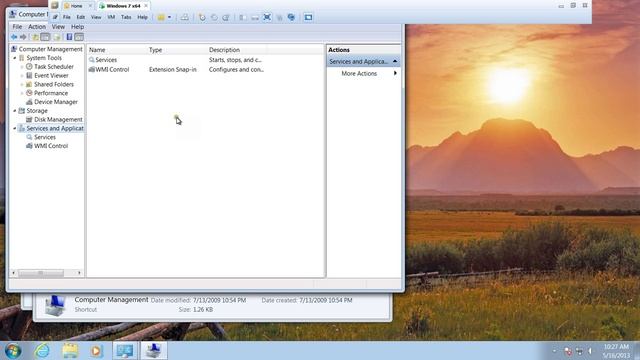Close the Windows 7 x64 tab
640x360 pixels.
[146, 6]
